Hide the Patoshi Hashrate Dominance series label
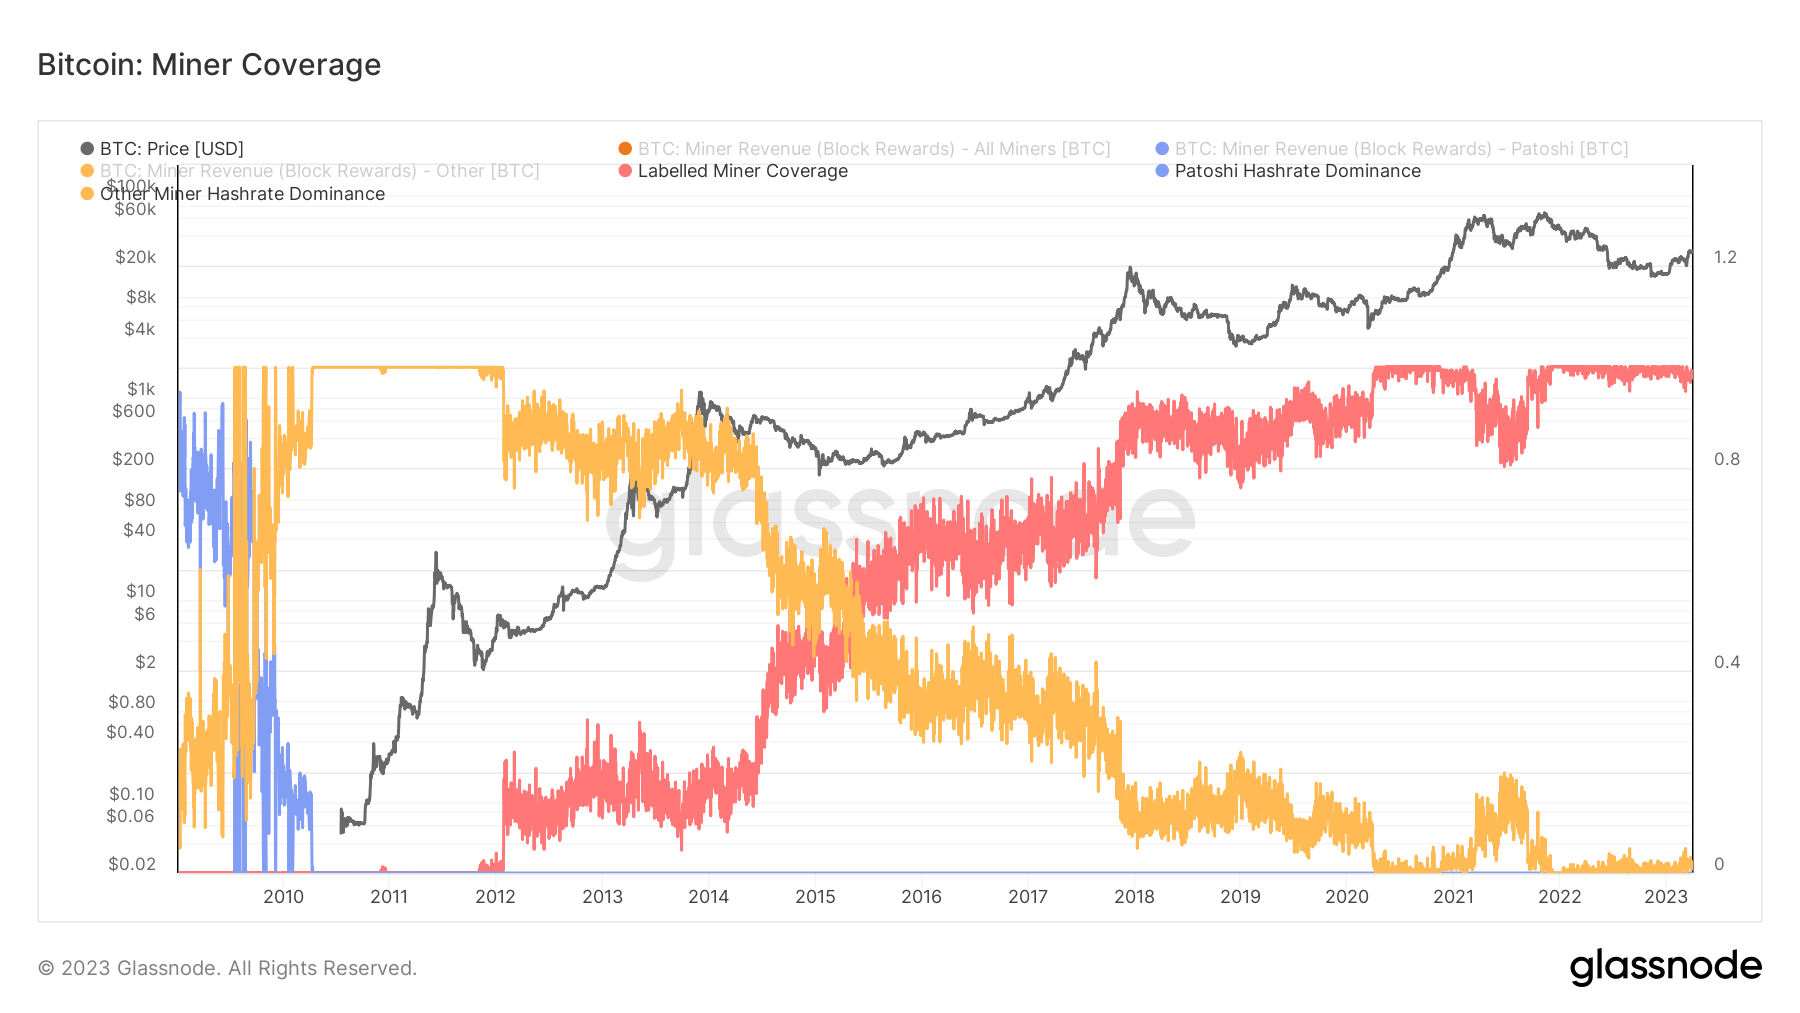The width and height of the screenshot is (1800, 1013). click(1297, 171)
